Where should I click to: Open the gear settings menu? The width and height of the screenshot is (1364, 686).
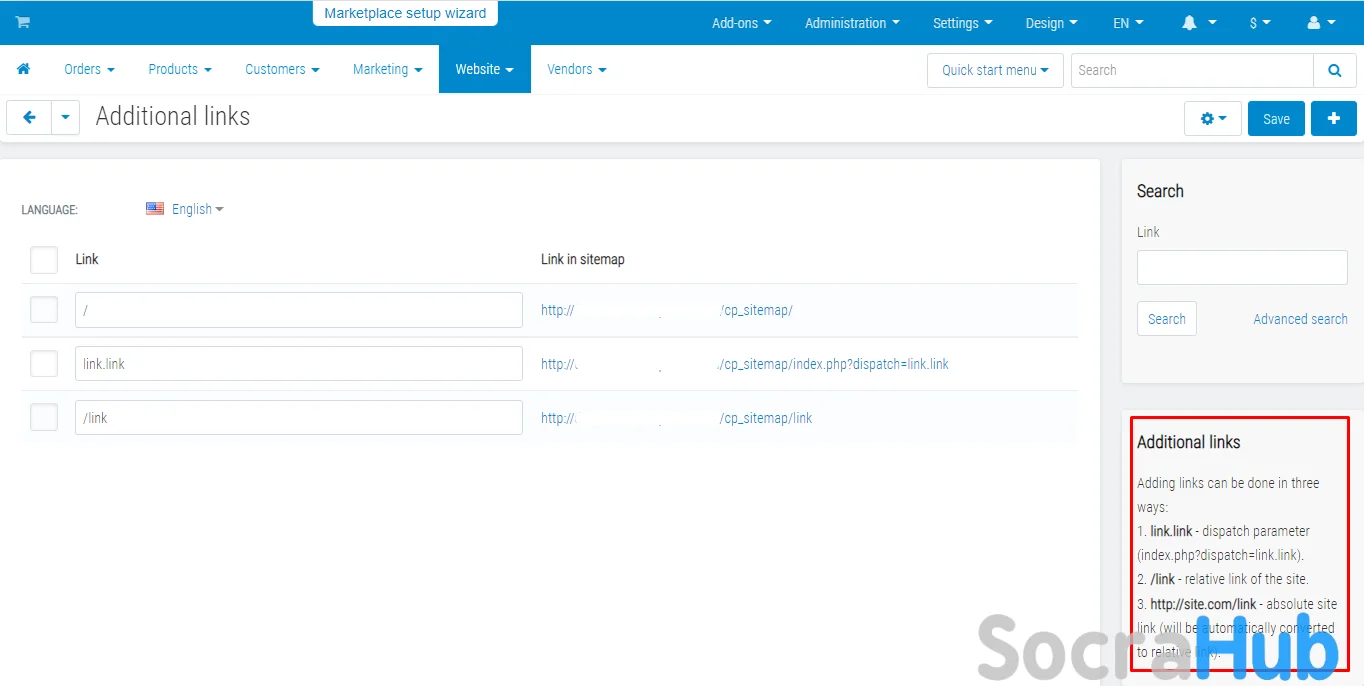[x=1212, y=118]
